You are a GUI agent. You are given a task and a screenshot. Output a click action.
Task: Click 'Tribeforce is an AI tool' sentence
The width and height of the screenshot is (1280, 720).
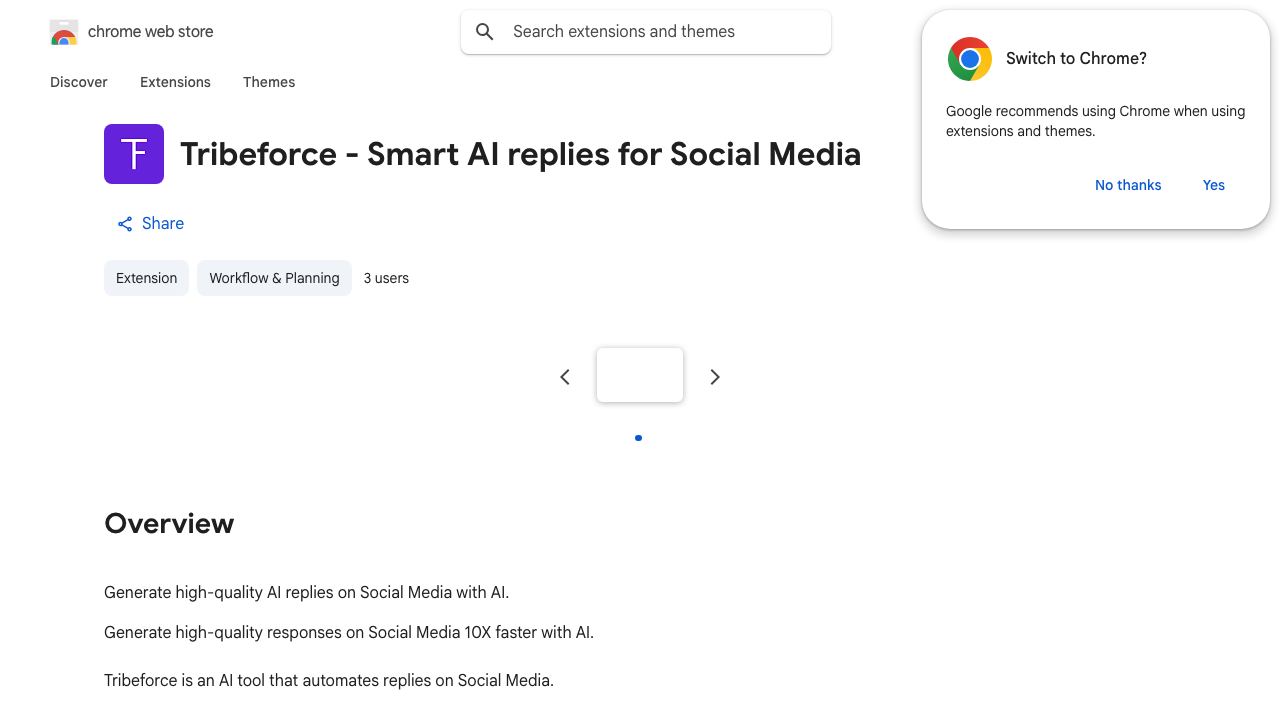[x=329, y=681]
